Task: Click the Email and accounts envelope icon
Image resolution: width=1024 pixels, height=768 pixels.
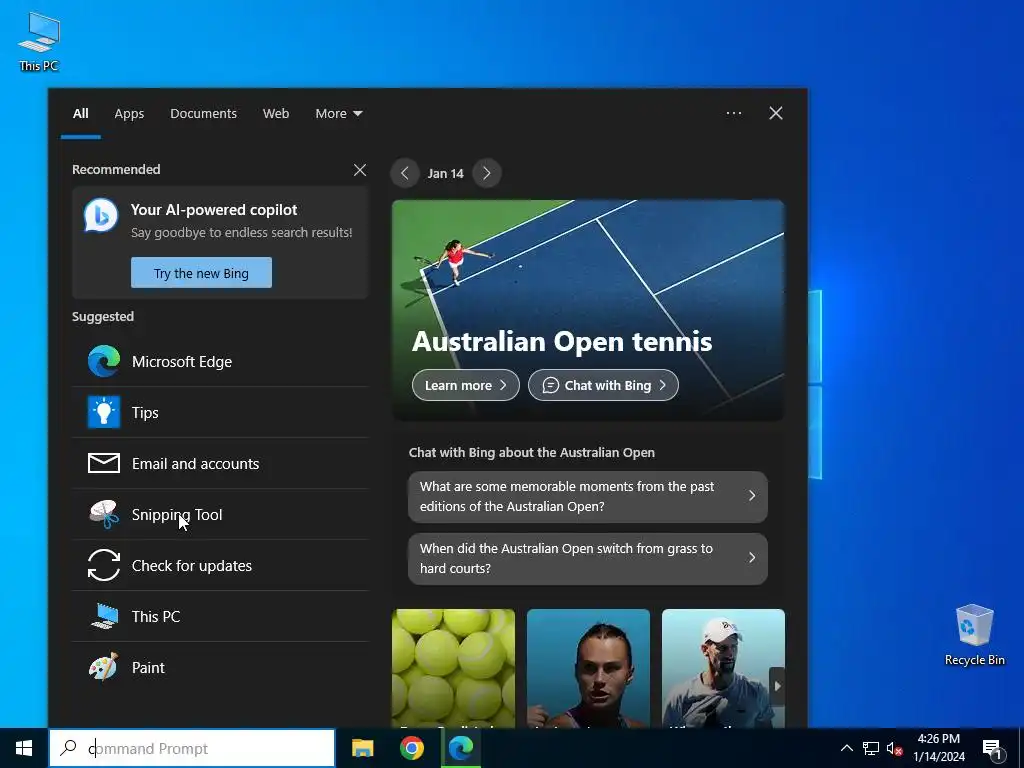Action: (104, 463)
